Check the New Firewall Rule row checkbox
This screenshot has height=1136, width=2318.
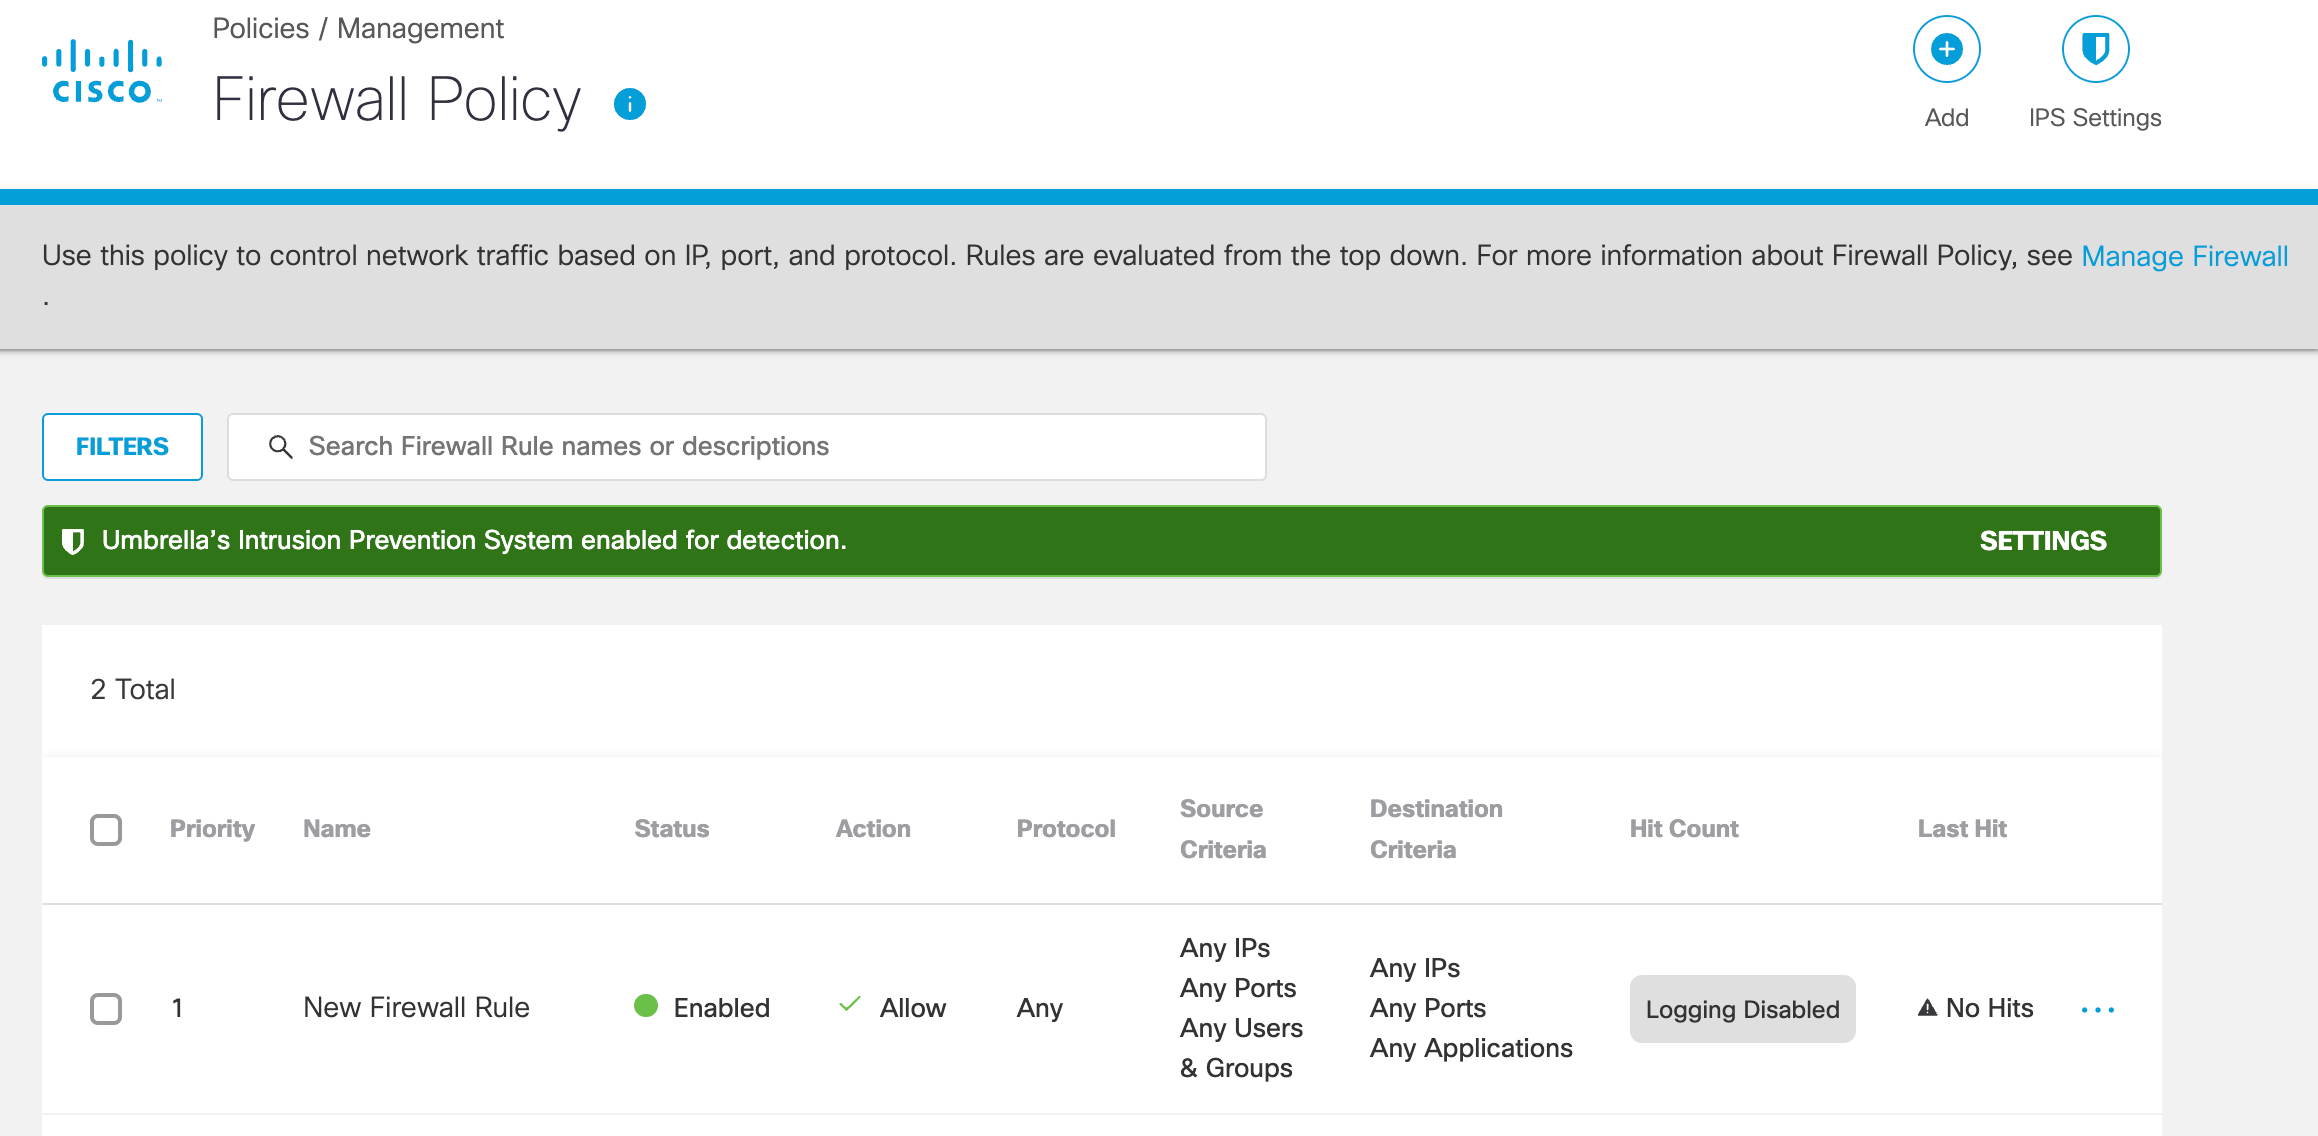pos(106,1008)
